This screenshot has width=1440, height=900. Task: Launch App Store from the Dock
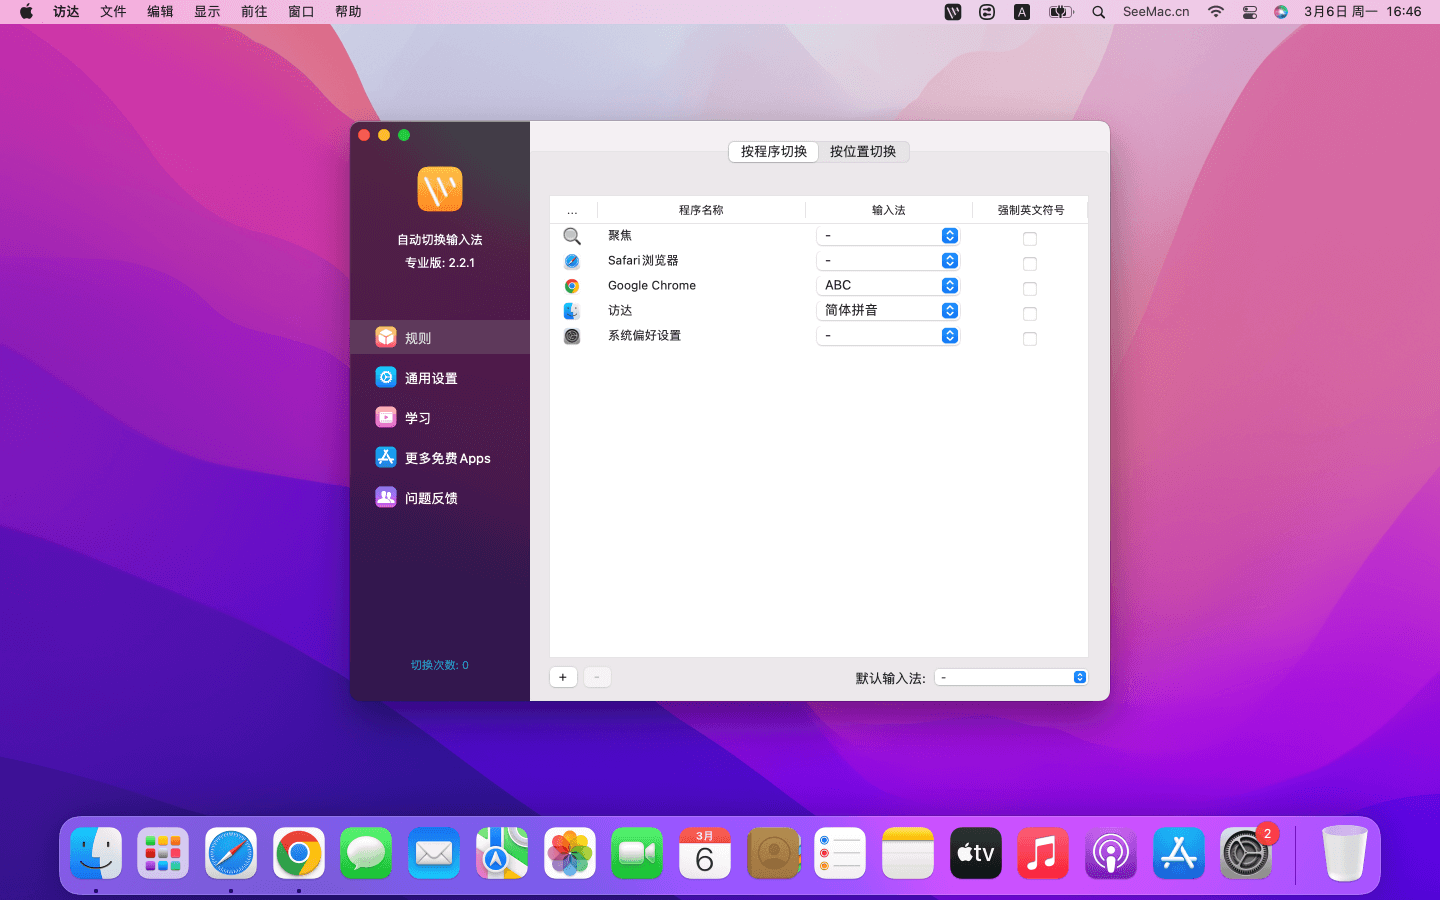click(x=1178, y=854)
